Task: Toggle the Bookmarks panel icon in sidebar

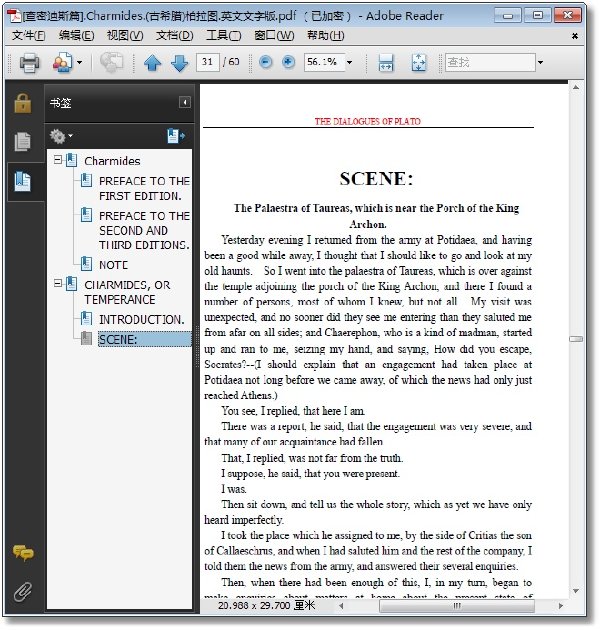Action: (x=23, y=181)
